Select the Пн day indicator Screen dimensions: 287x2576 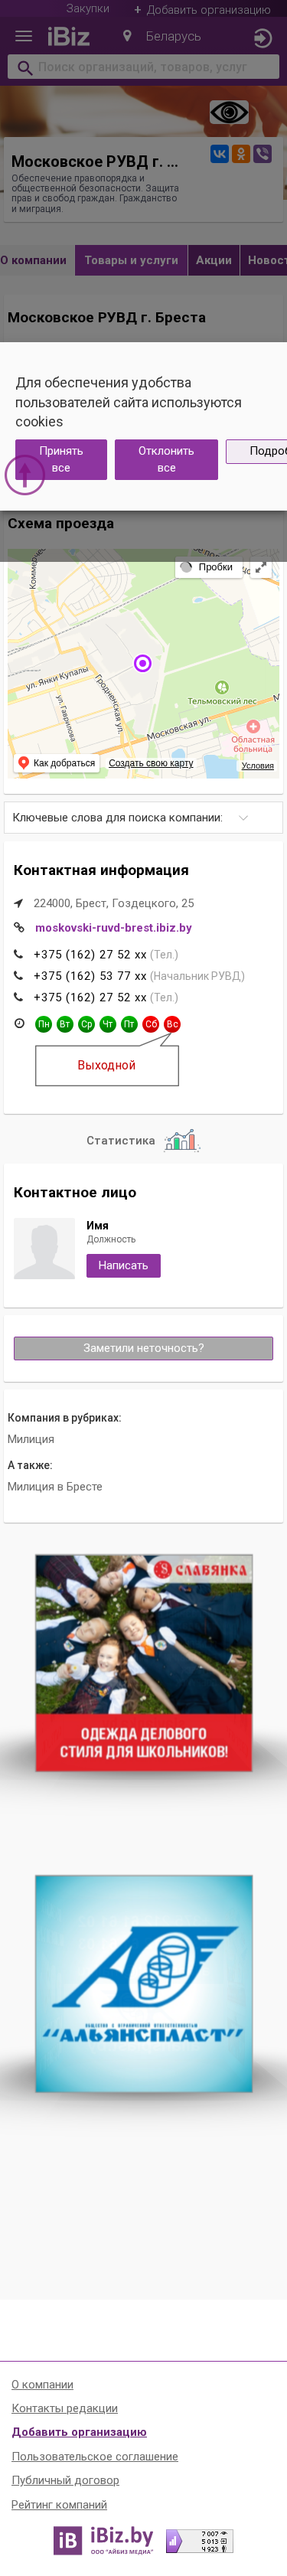(x=43, y=1024)
